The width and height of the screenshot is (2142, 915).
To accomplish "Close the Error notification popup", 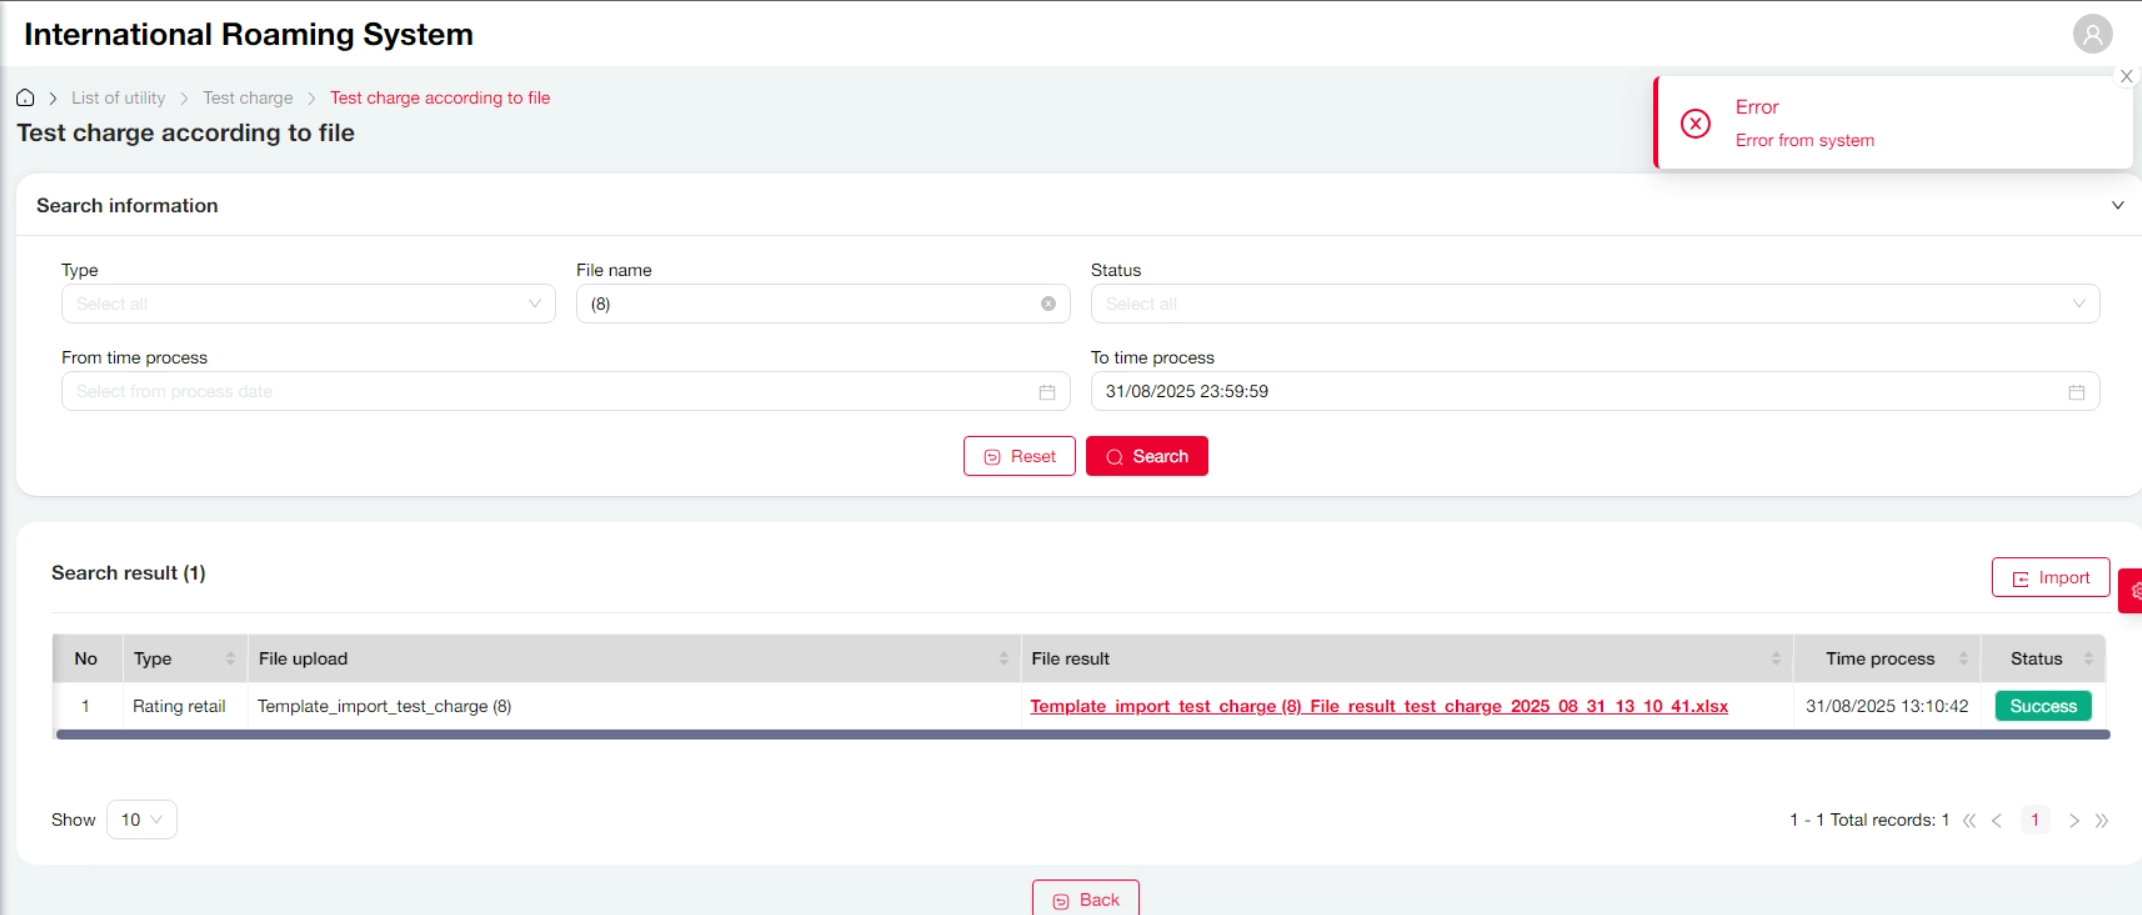I will tap(2126, 77).
